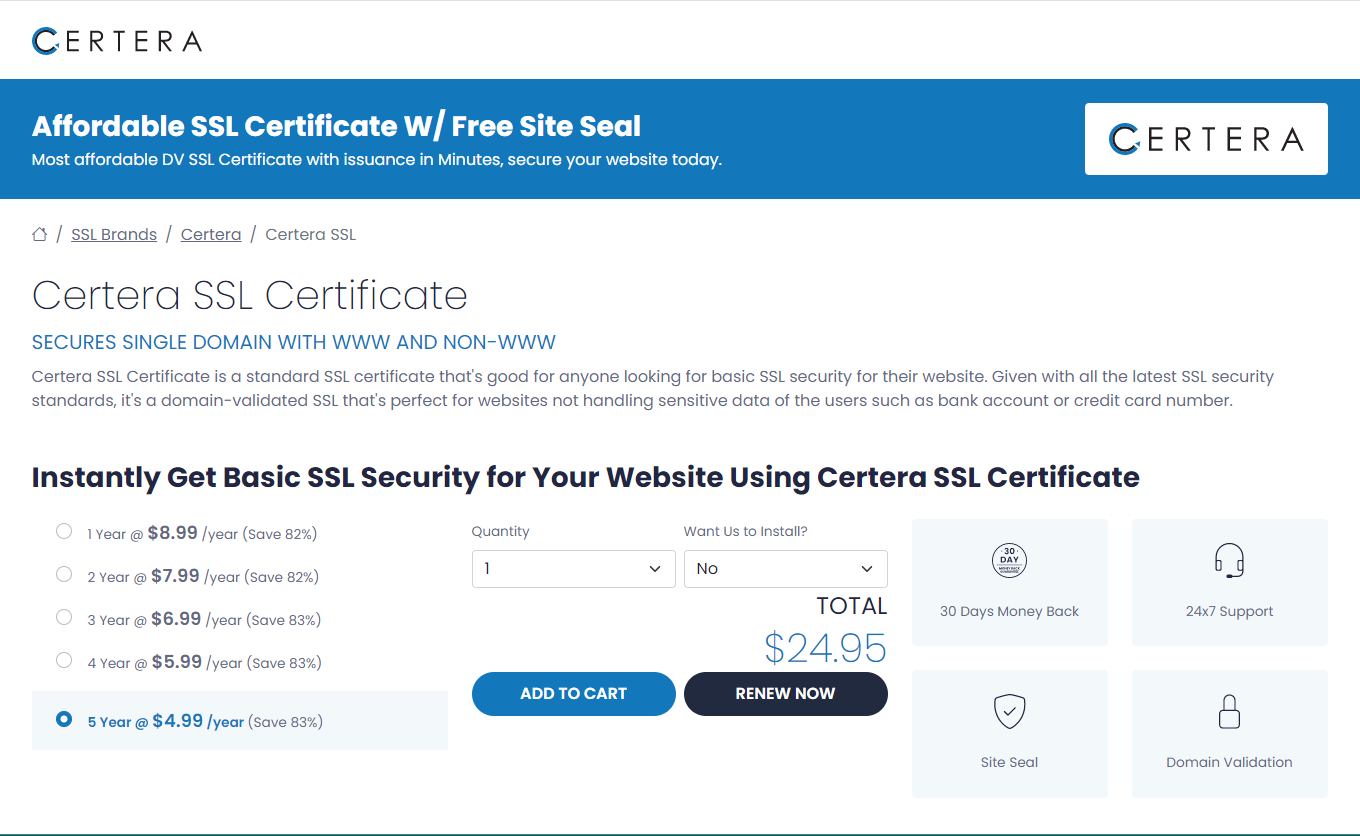Select the 4 Year $5.99 plan

(x=64, y=660)
